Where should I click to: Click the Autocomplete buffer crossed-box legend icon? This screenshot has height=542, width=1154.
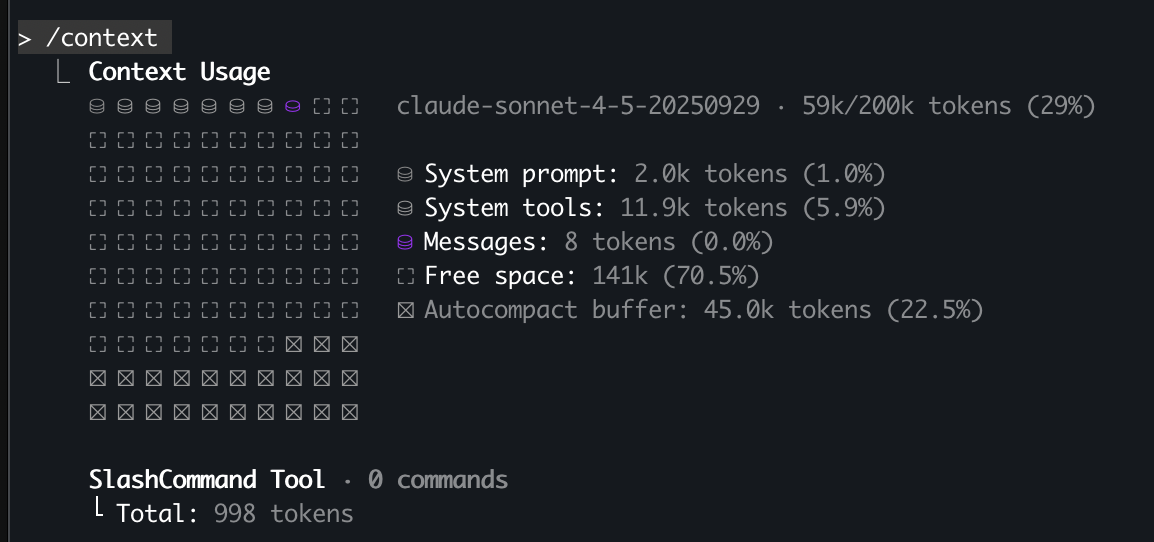point(405,310)
